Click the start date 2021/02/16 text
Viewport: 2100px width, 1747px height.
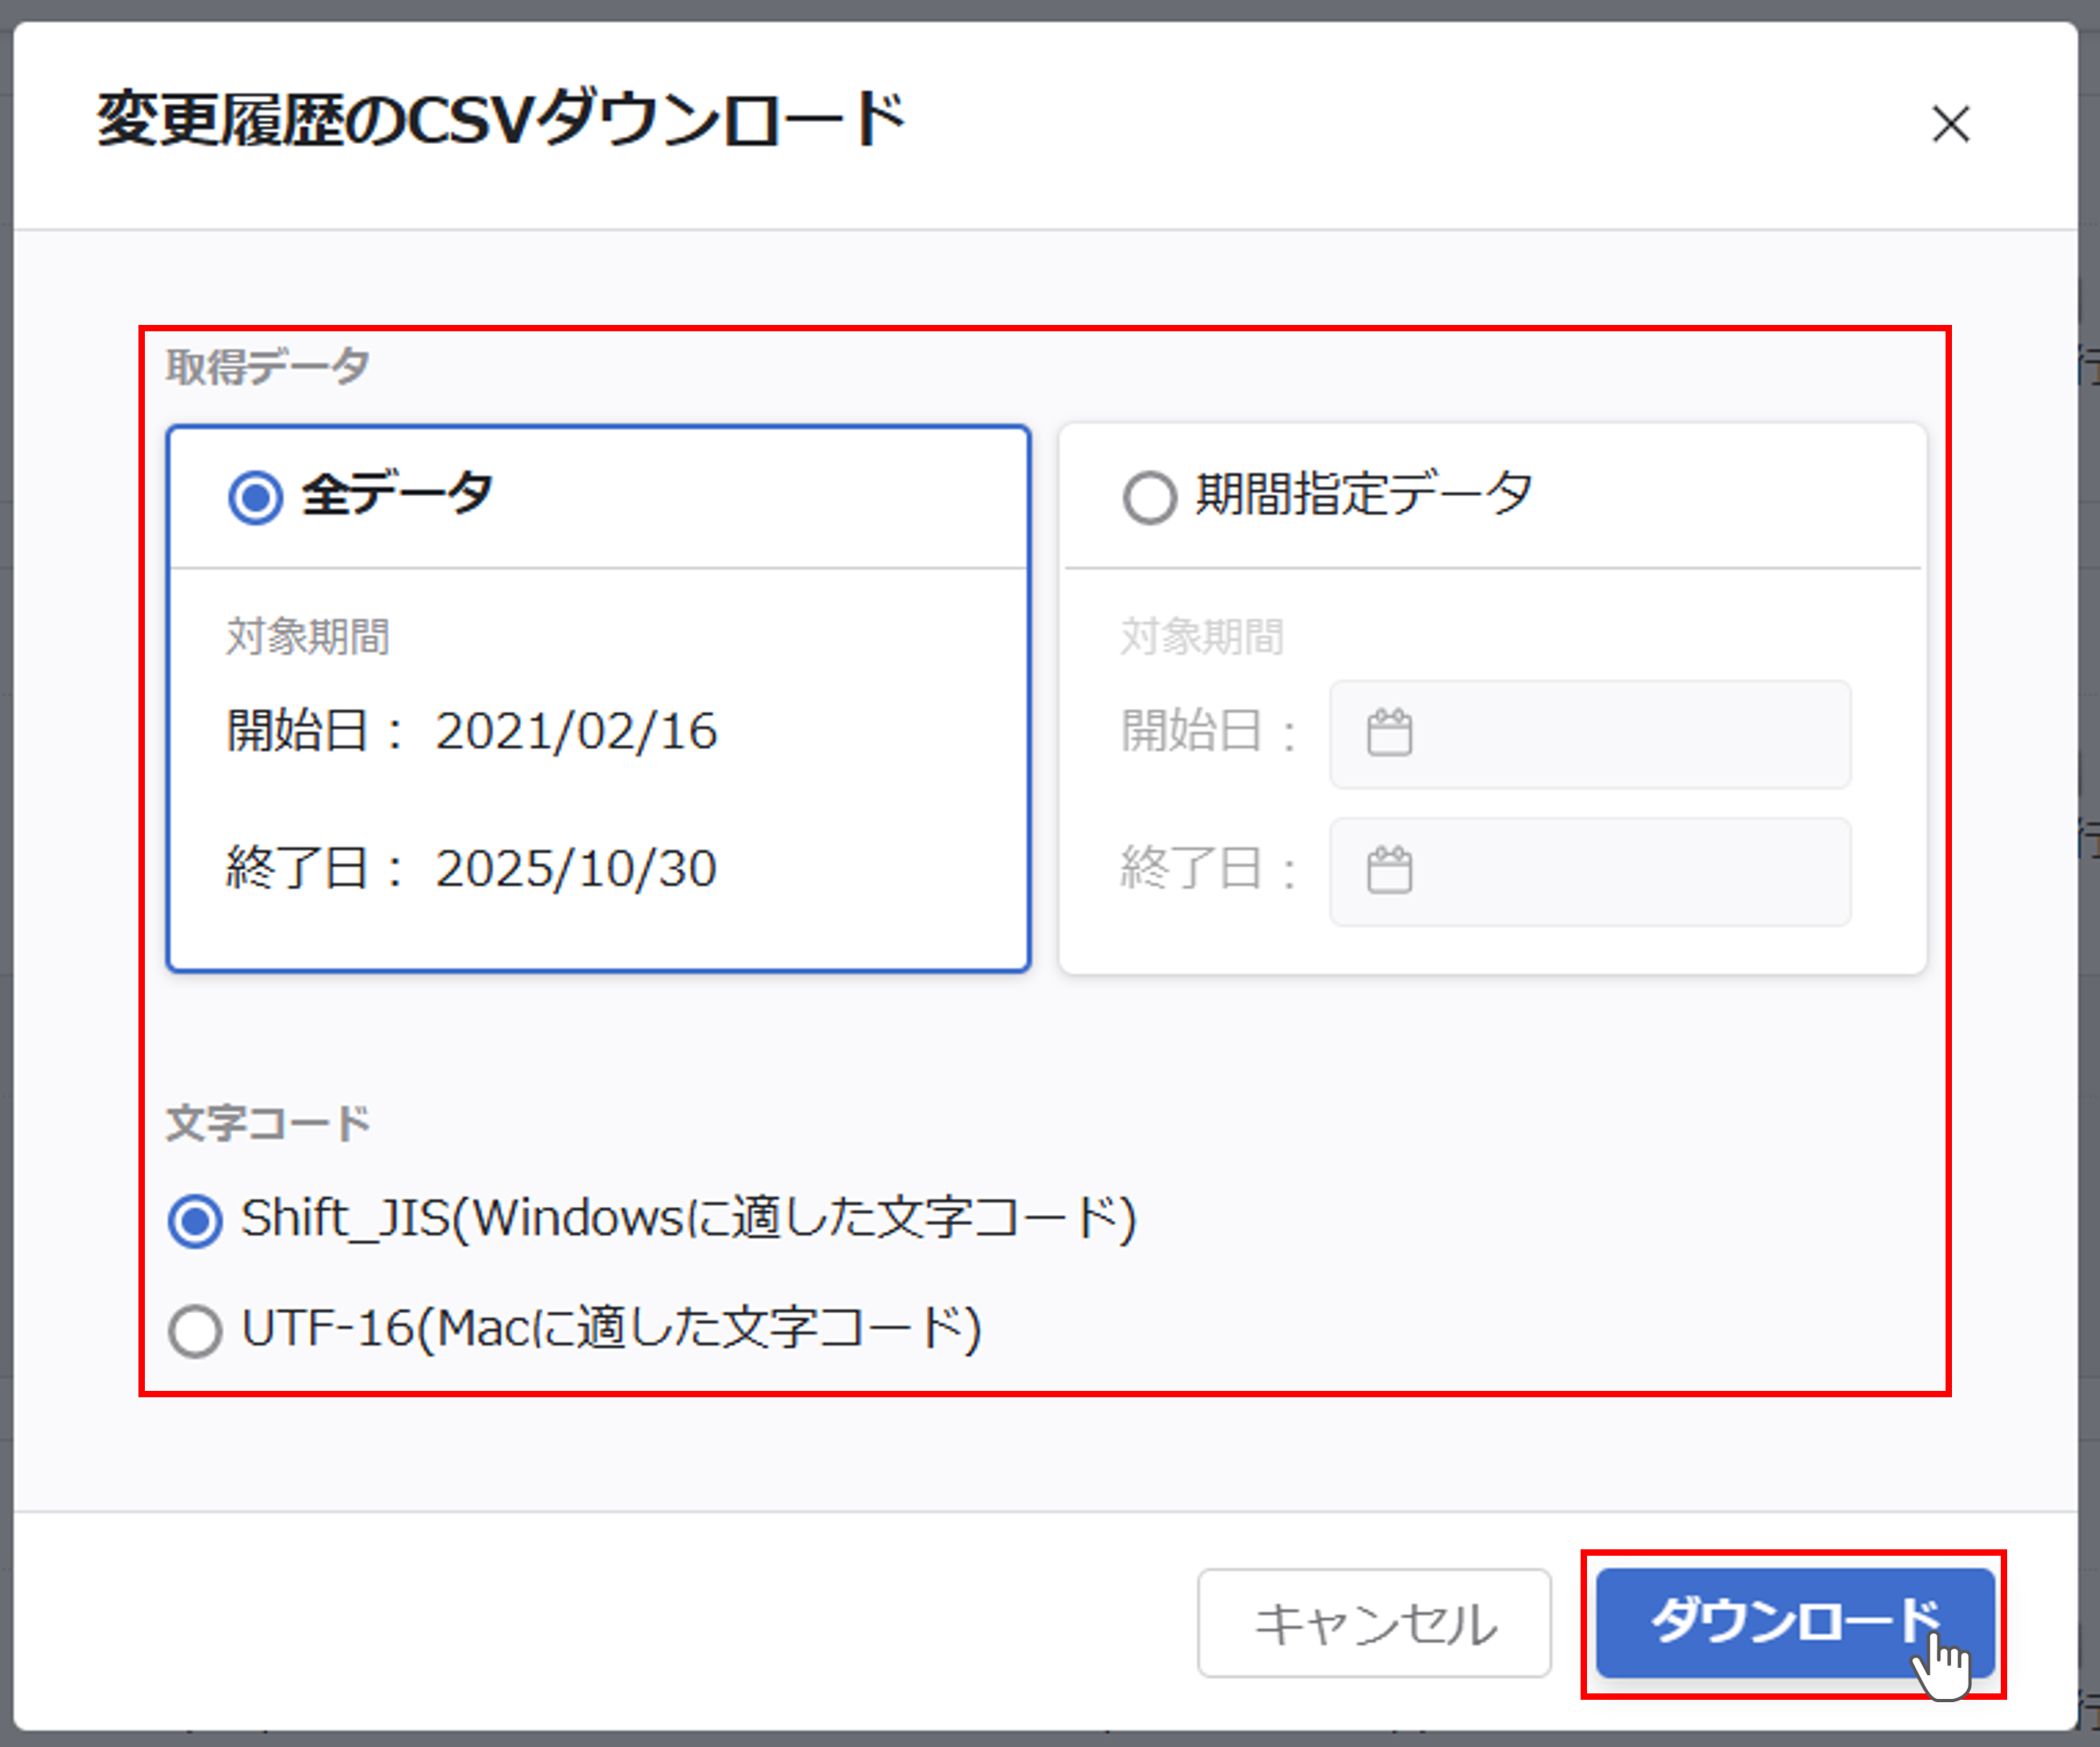coord(577,731)
